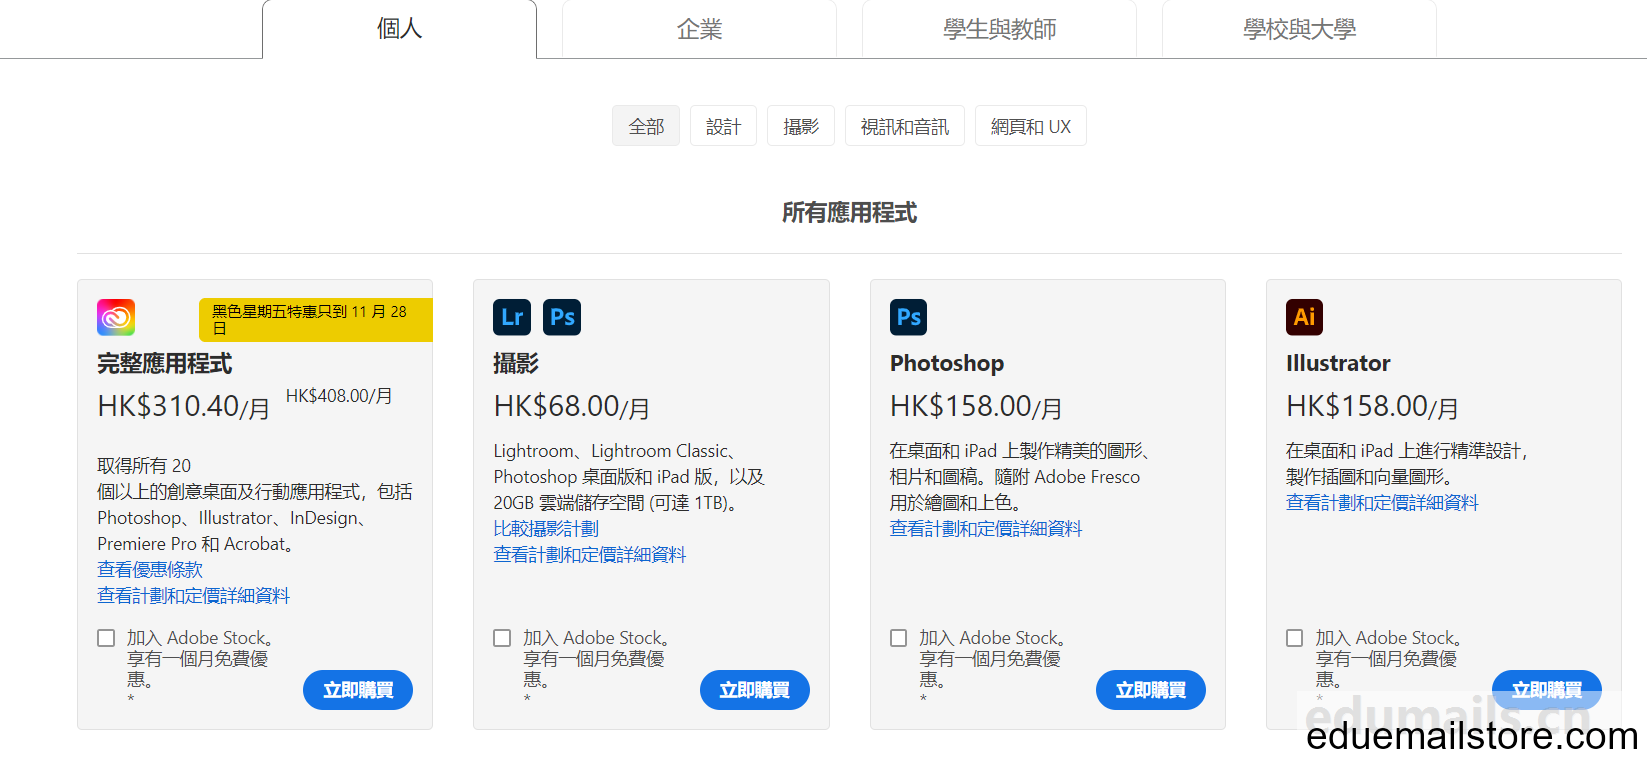Click the Lightroom Lr icon
Viewport: 1647px width, 763px height.
(512, 317)
